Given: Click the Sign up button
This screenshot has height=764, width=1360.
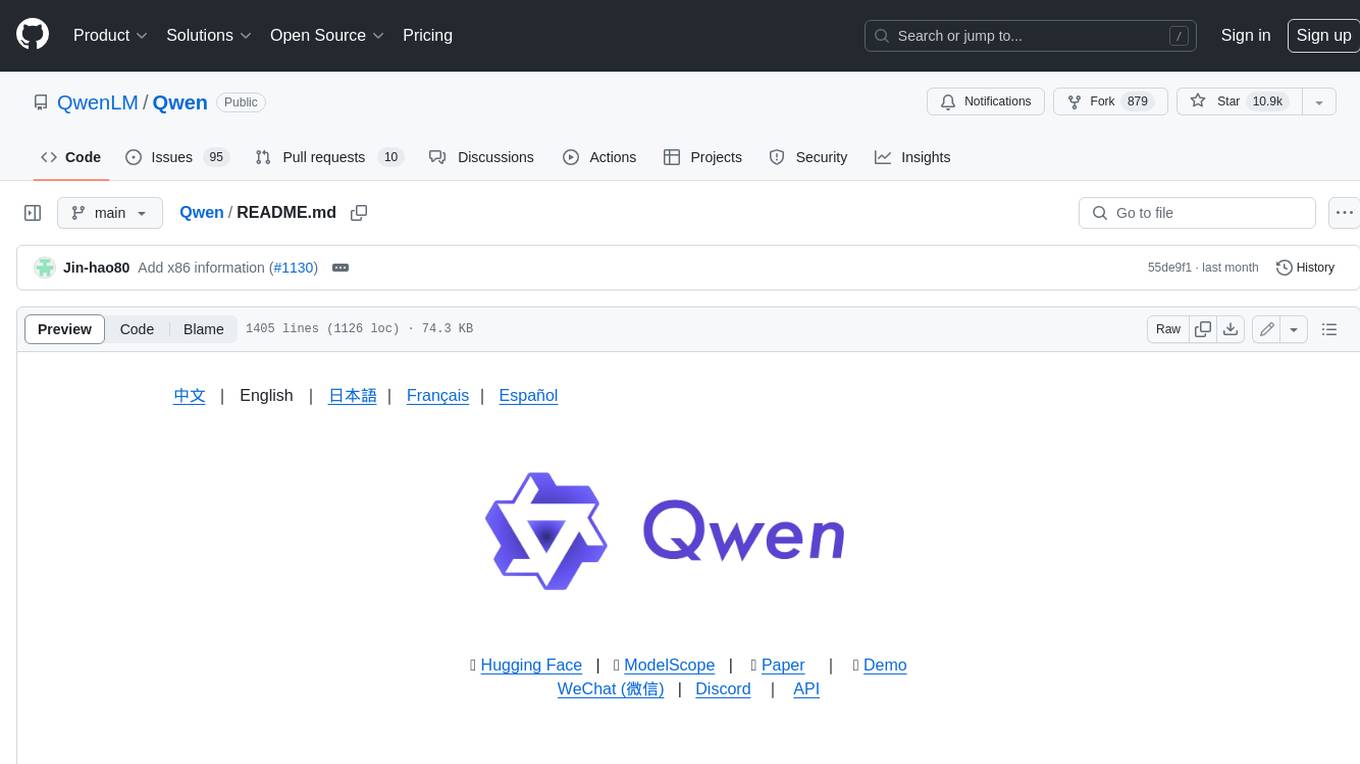Looking at the screenshot, I should [1323, 35].
